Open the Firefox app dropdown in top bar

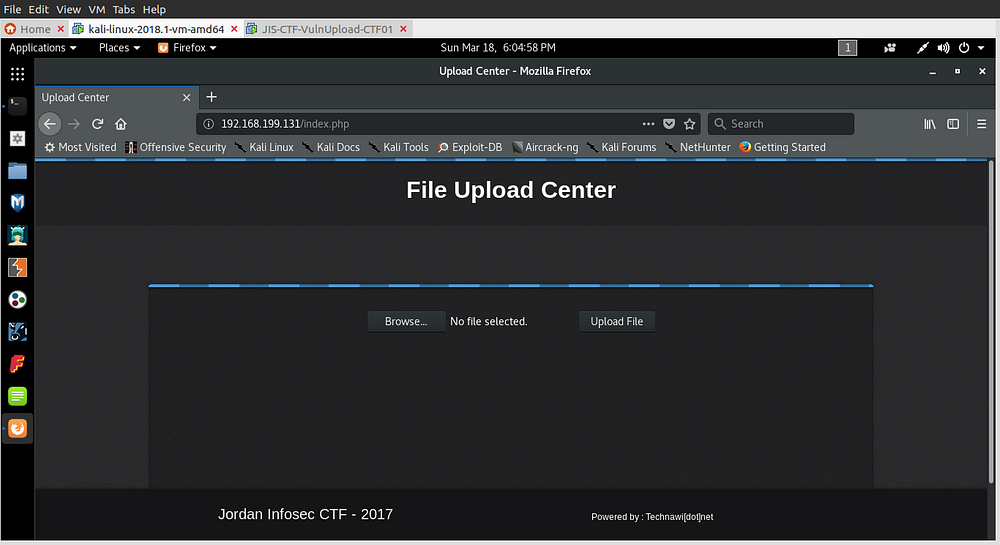pyautogui.click(x=187, y=47)
